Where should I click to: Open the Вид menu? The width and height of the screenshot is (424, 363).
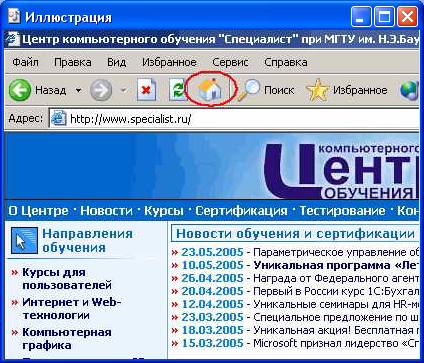[x=116, y=62]
